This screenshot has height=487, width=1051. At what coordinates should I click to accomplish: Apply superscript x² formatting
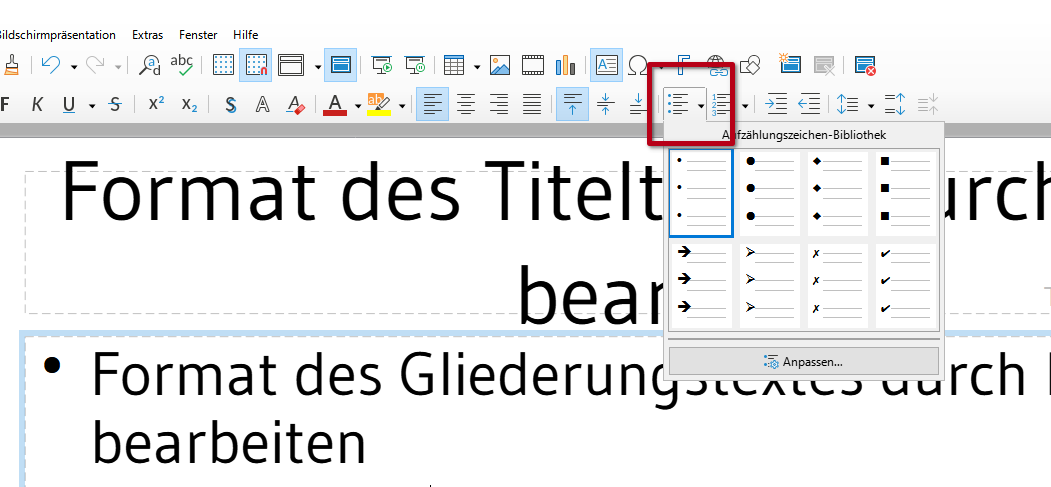[157, 104]
